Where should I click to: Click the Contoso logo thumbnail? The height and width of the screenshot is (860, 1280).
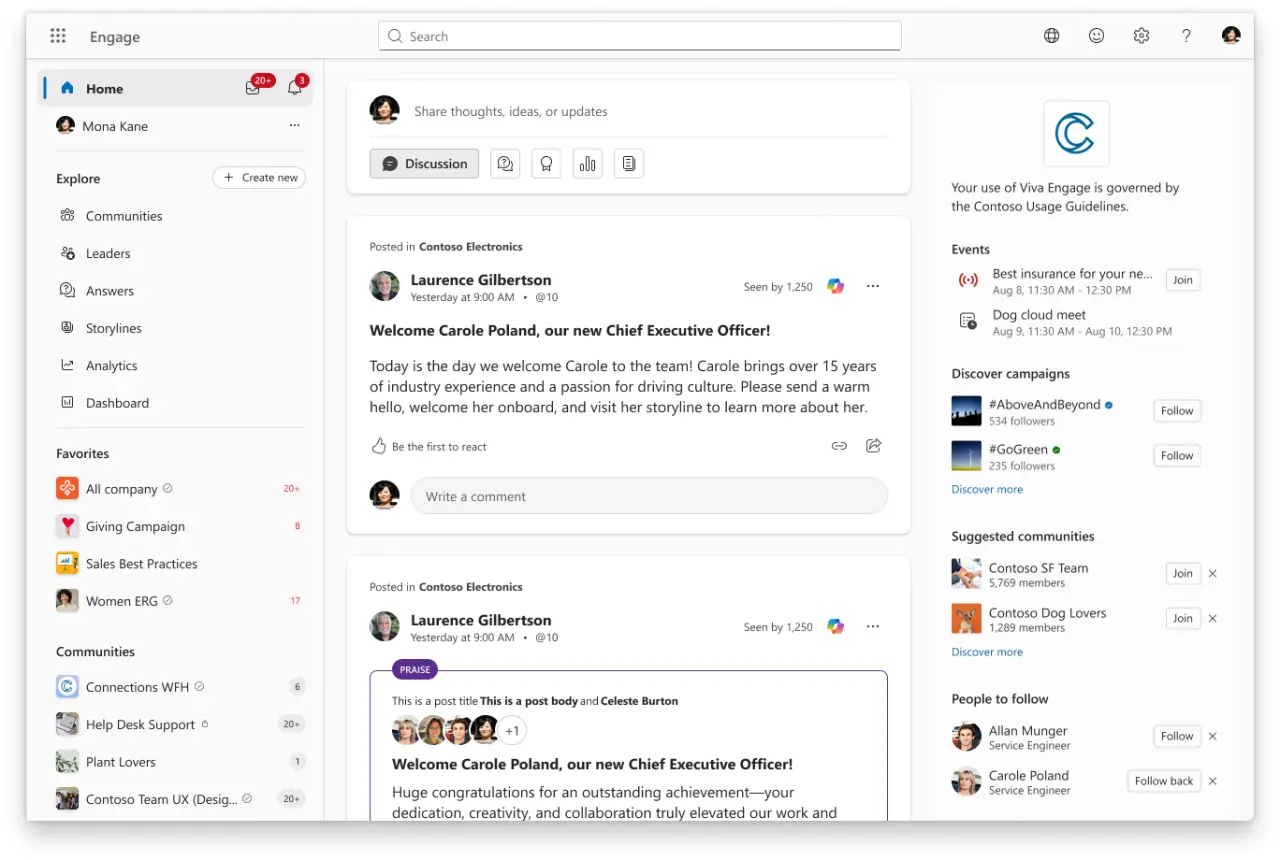1076,134
